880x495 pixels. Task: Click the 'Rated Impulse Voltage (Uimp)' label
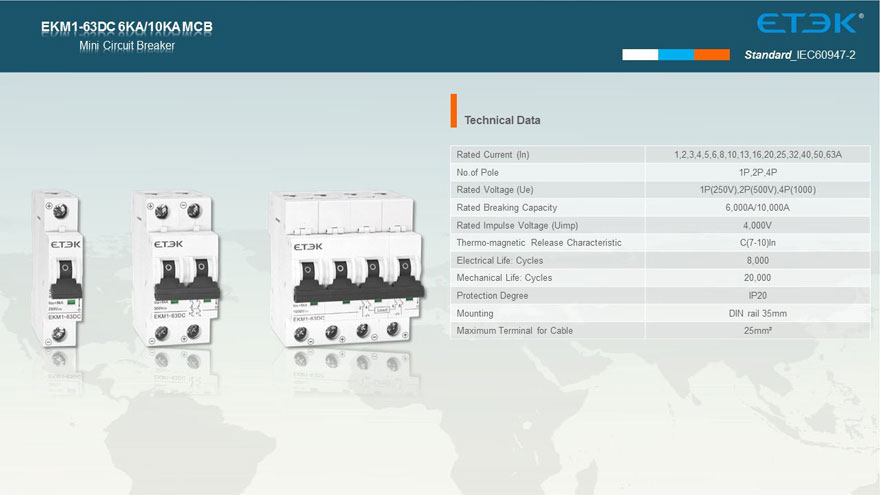pos(517,226)
